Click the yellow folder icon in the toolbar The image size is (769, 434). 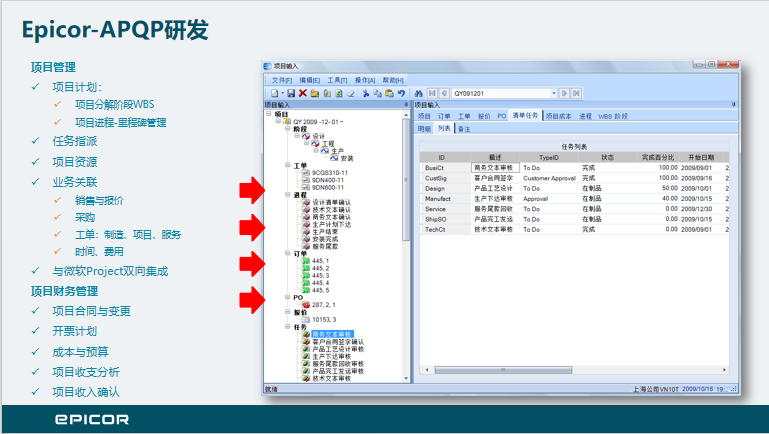[x=315, y=93]
